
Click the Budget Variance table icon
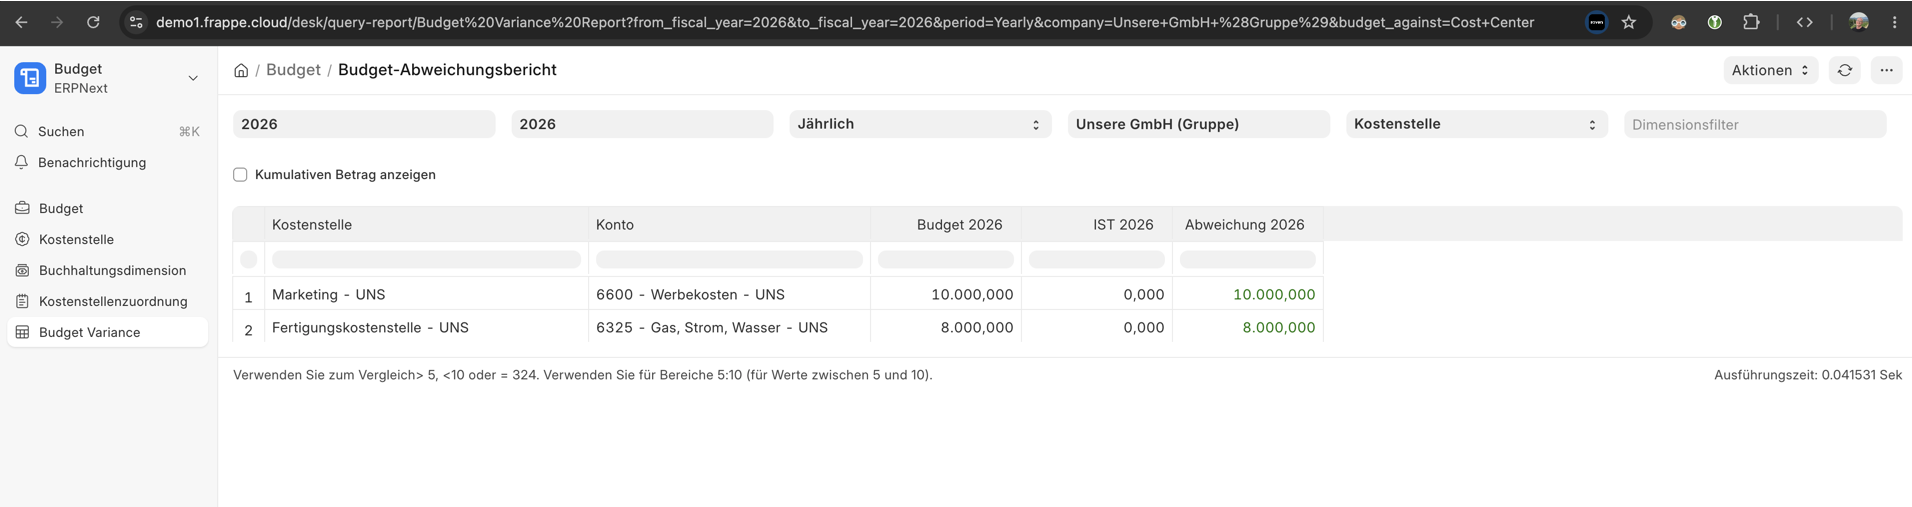click(x=23, y=332)
